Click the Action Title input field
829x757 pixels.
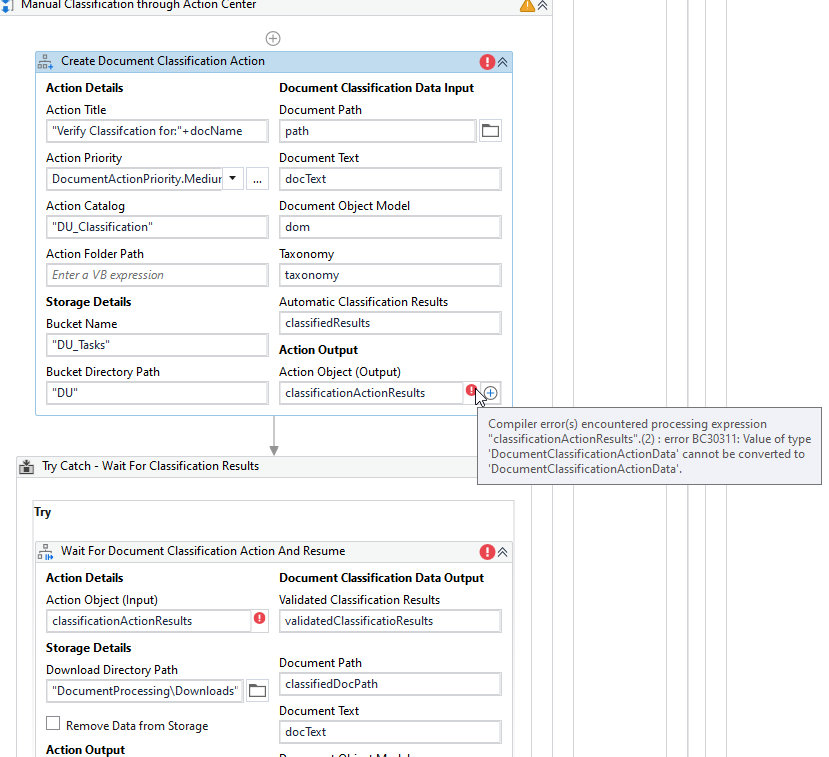pyautogui.click(x=157, y=131)
